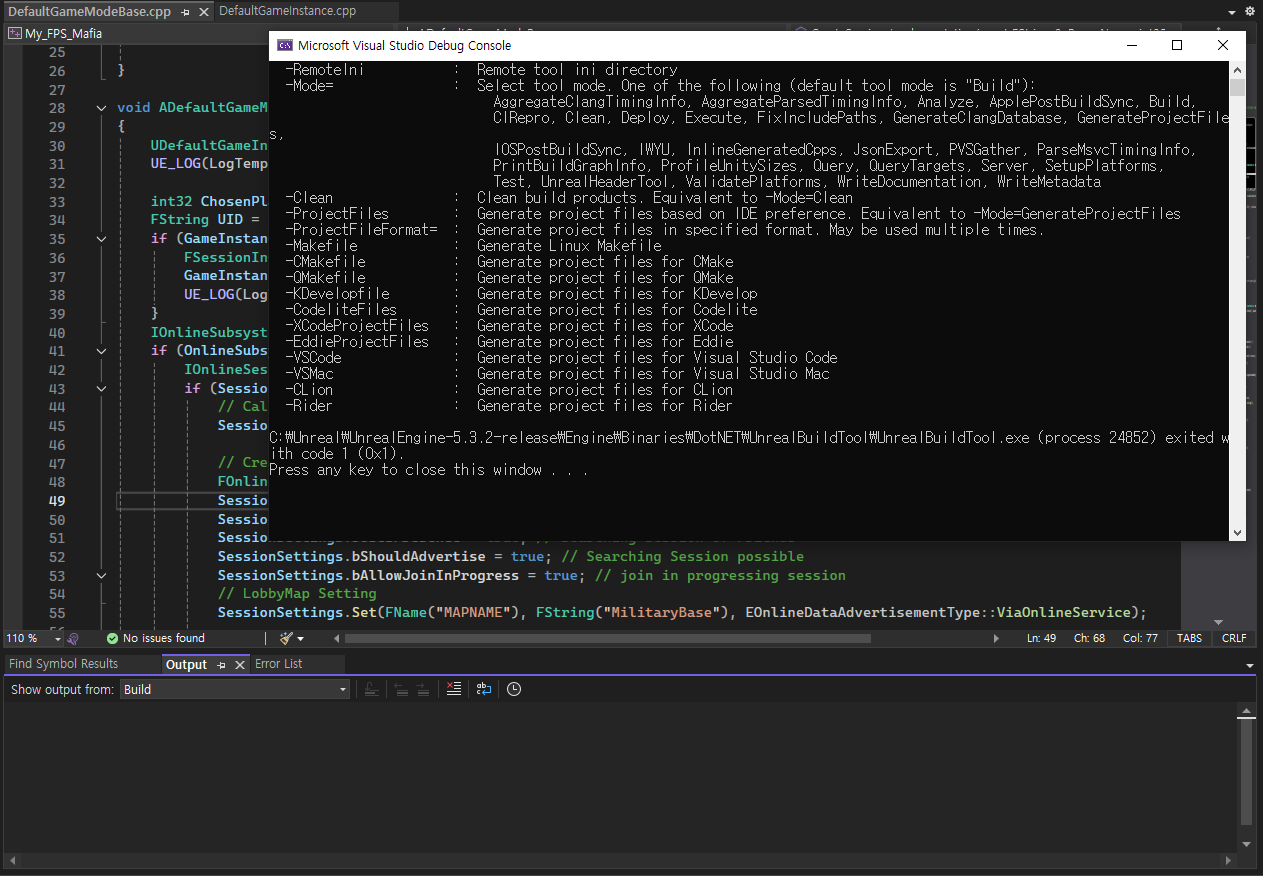Close the DefaultGameModeBase.cpp tab
This screenshot has height=876, width=1263.
(203, 12)
